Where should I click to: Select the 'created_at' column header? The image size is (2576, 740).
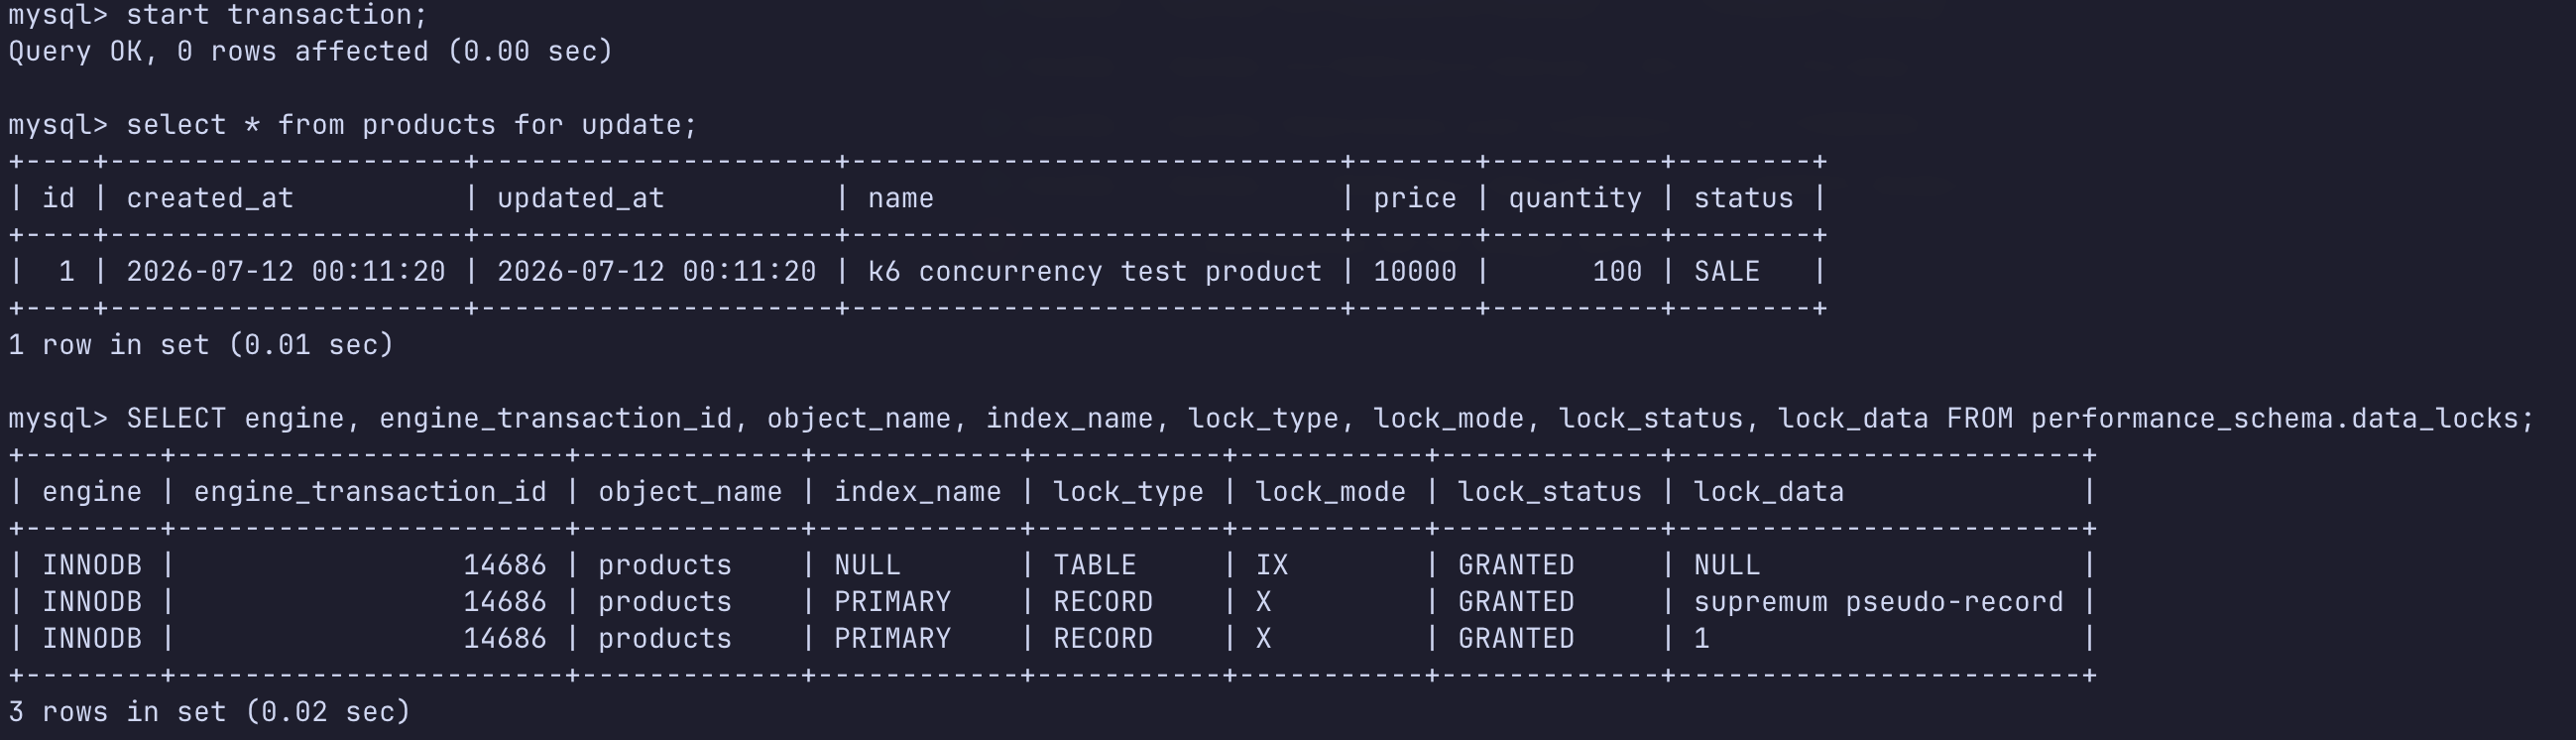tap(210, 198)
